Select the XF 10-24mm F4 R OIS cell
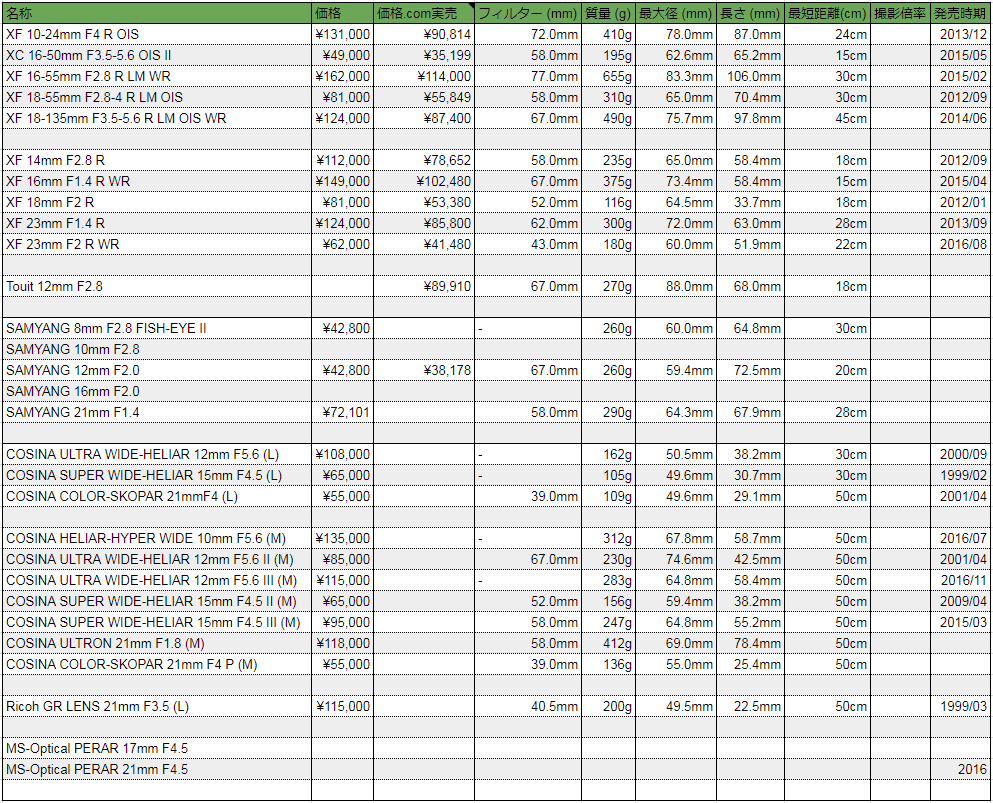This screenshot has width=993, height=803. (156, 34)
